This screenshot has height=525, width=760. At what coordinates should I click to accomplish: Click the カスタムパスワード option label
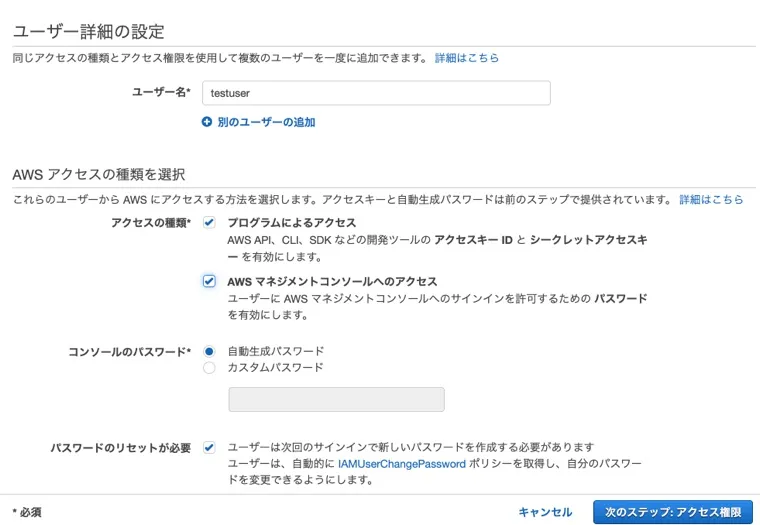pos(275,367)
